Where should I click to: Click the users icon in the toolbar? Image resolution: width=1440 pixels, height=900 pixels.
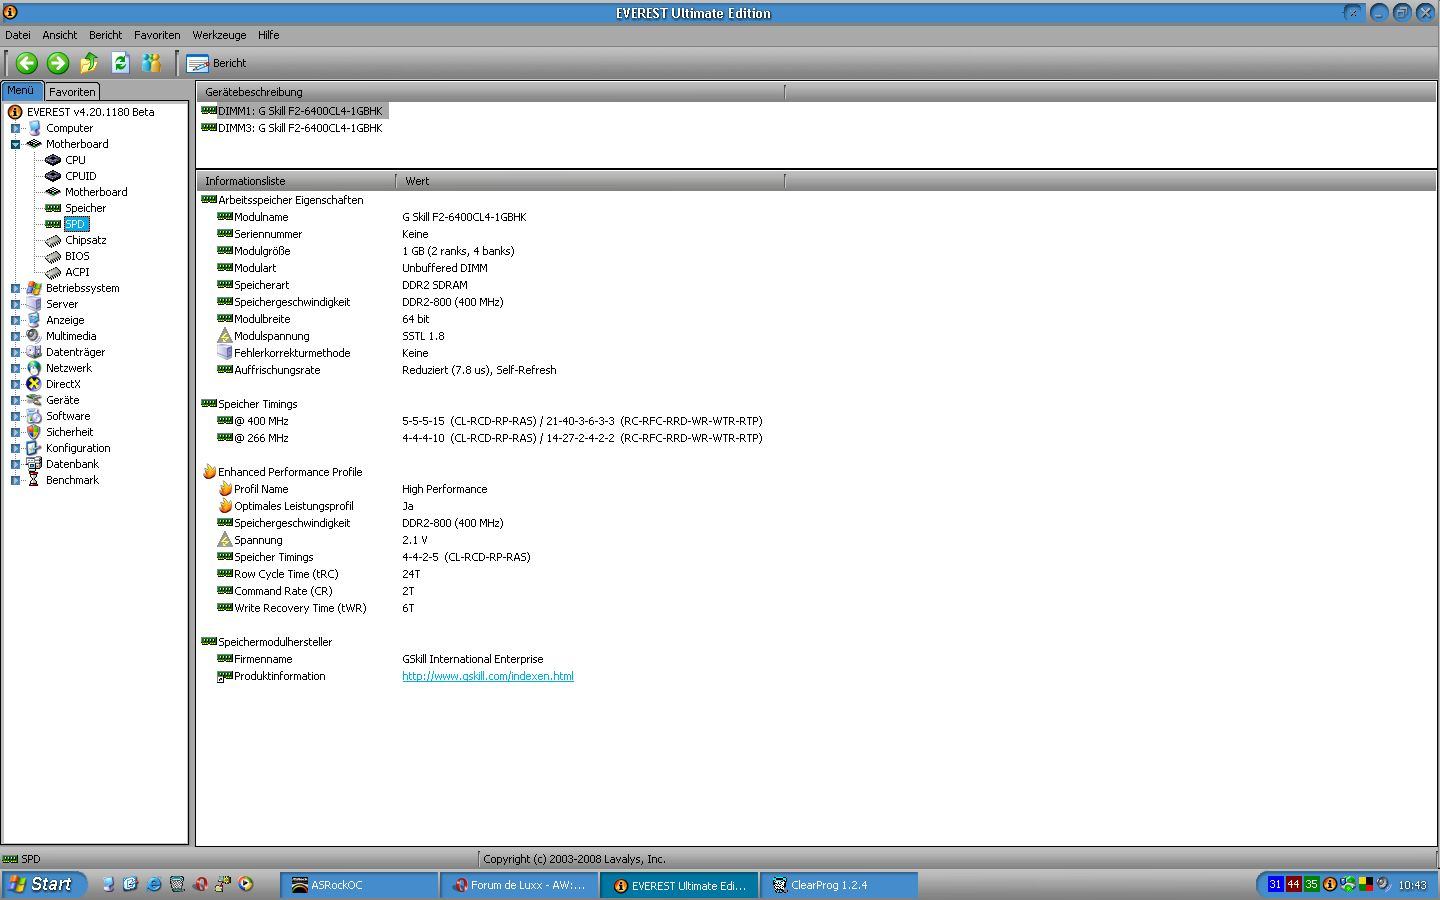pos(151,63)
